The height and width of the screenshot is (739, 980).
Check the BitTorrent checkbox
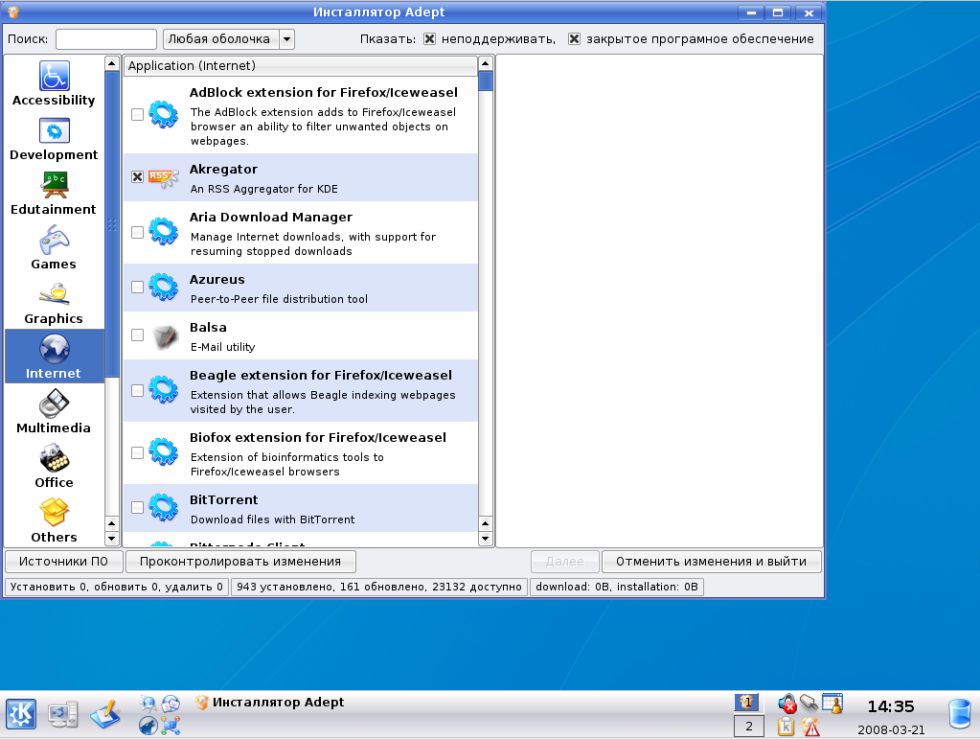[138, 507]
